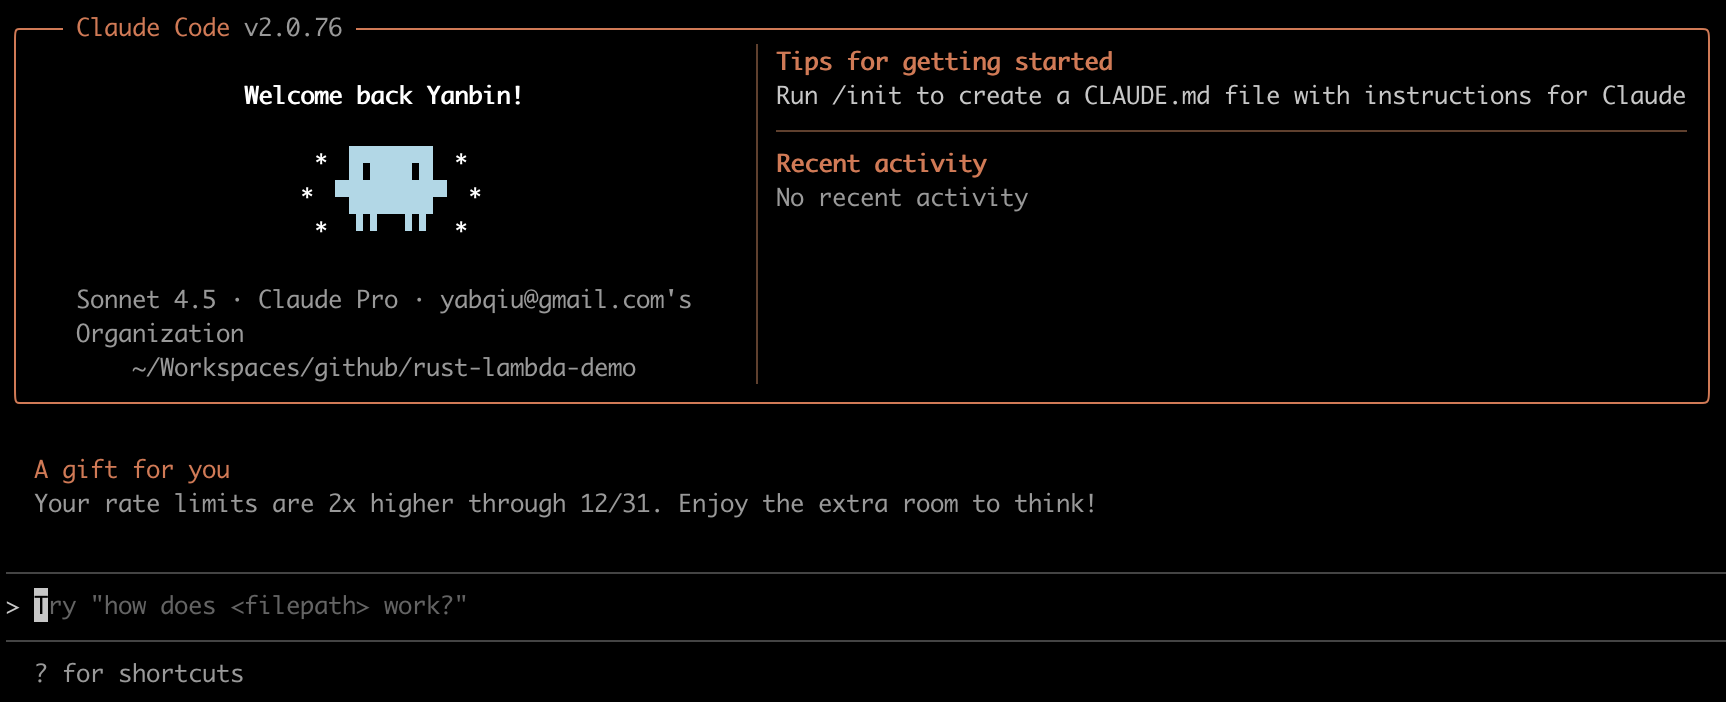Viewport: 1726px width, 702px height.
Task: Click the "Recent activity" heading
Action: tap(881, 164)
